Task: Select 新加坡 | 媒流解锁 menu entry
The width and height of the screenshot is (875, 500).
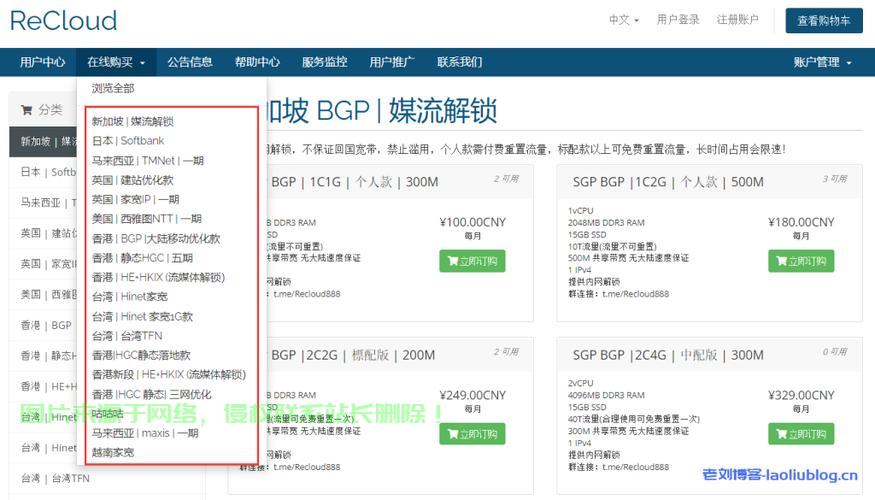Action: pos(133,122)
